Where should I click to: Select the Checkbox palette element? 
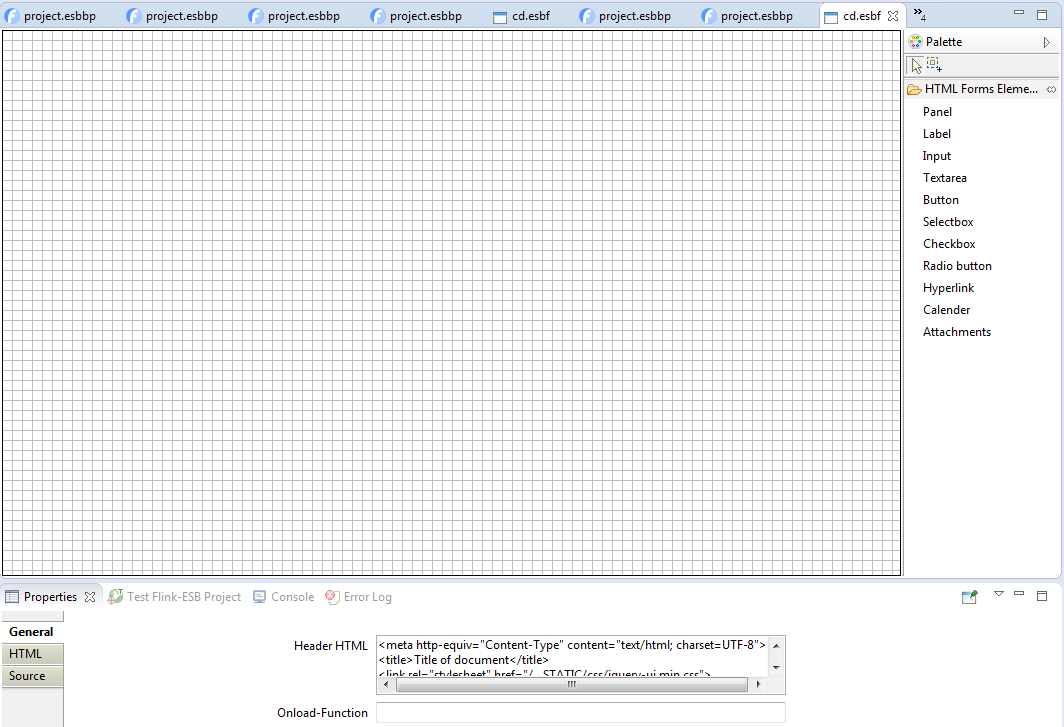coord(949,244)
